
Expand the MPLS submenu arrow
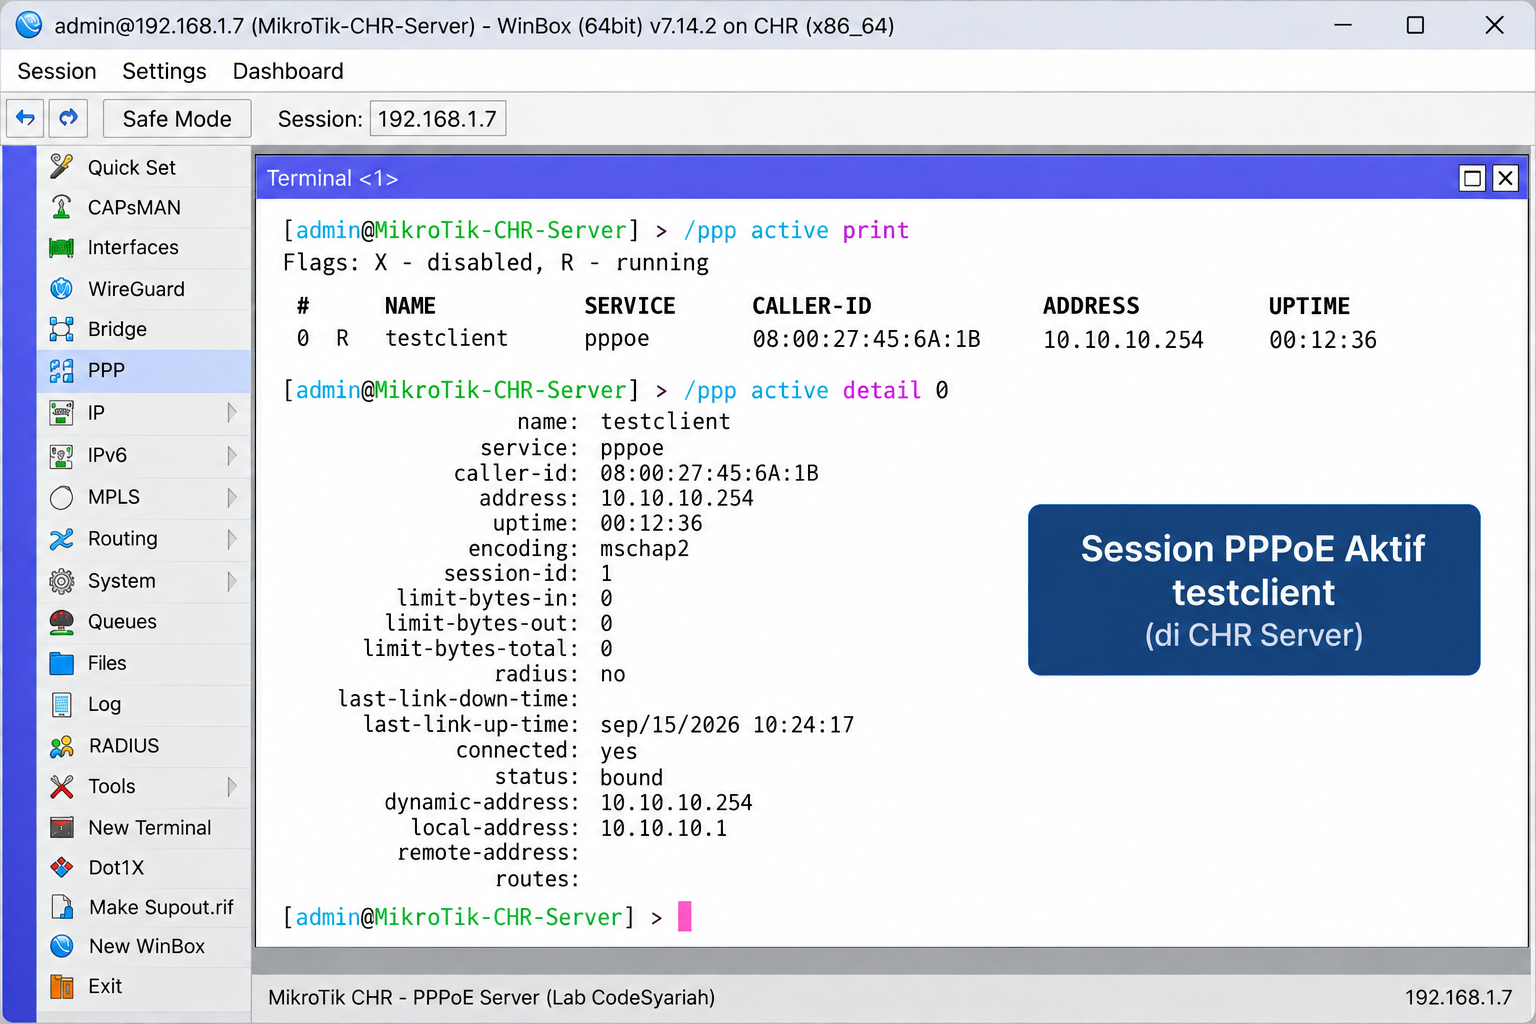click(232, 497)
